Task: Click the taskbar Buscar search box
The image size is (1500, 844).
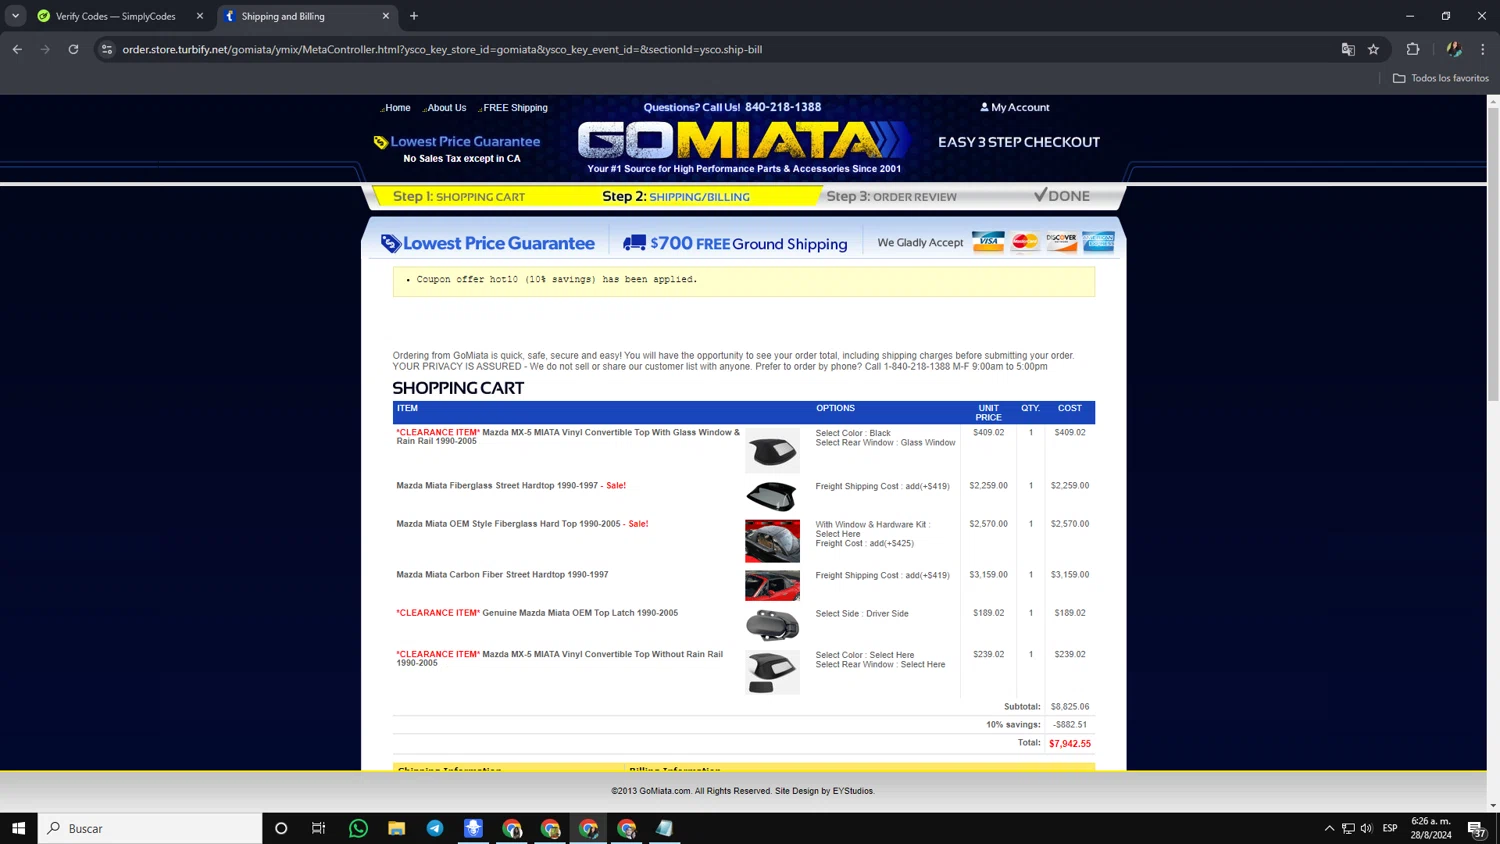Action: (x=150, y=828)
